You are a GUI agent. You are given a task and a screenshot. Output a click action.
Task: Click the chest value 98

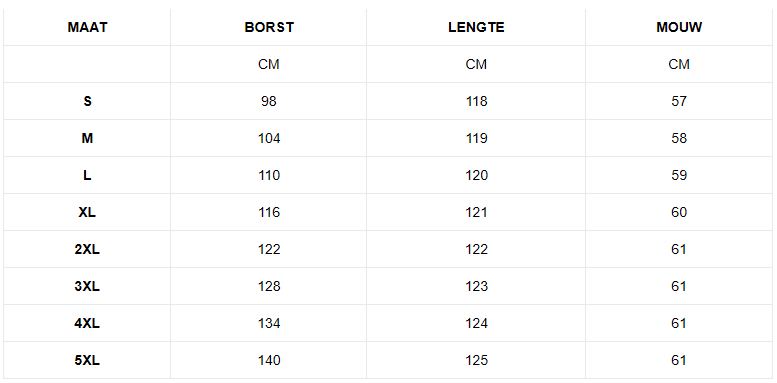click(x=269, y=101)
